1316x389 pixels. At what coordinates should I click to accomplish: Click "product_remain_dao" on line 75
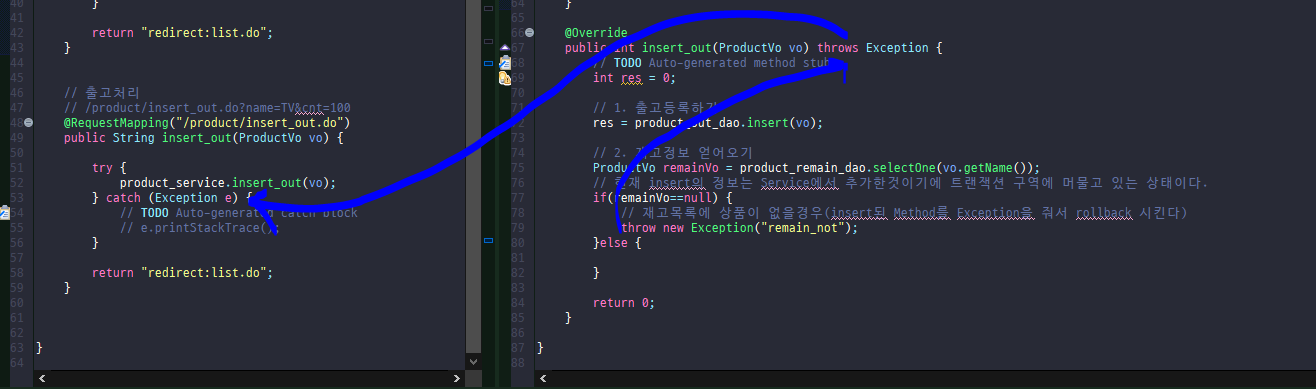click(x=802, y=168)
